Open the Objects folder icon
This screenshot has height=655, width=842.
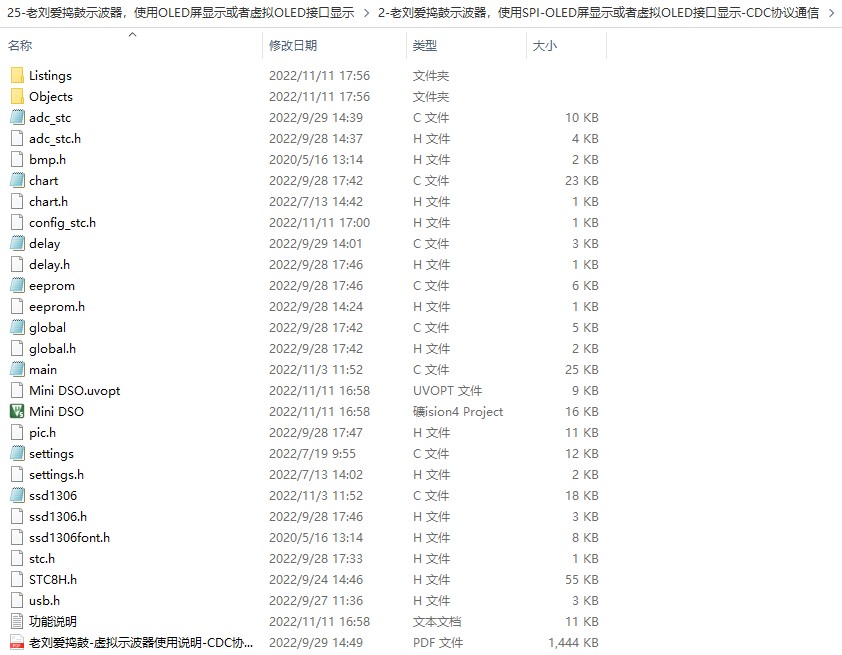(16, 96)
